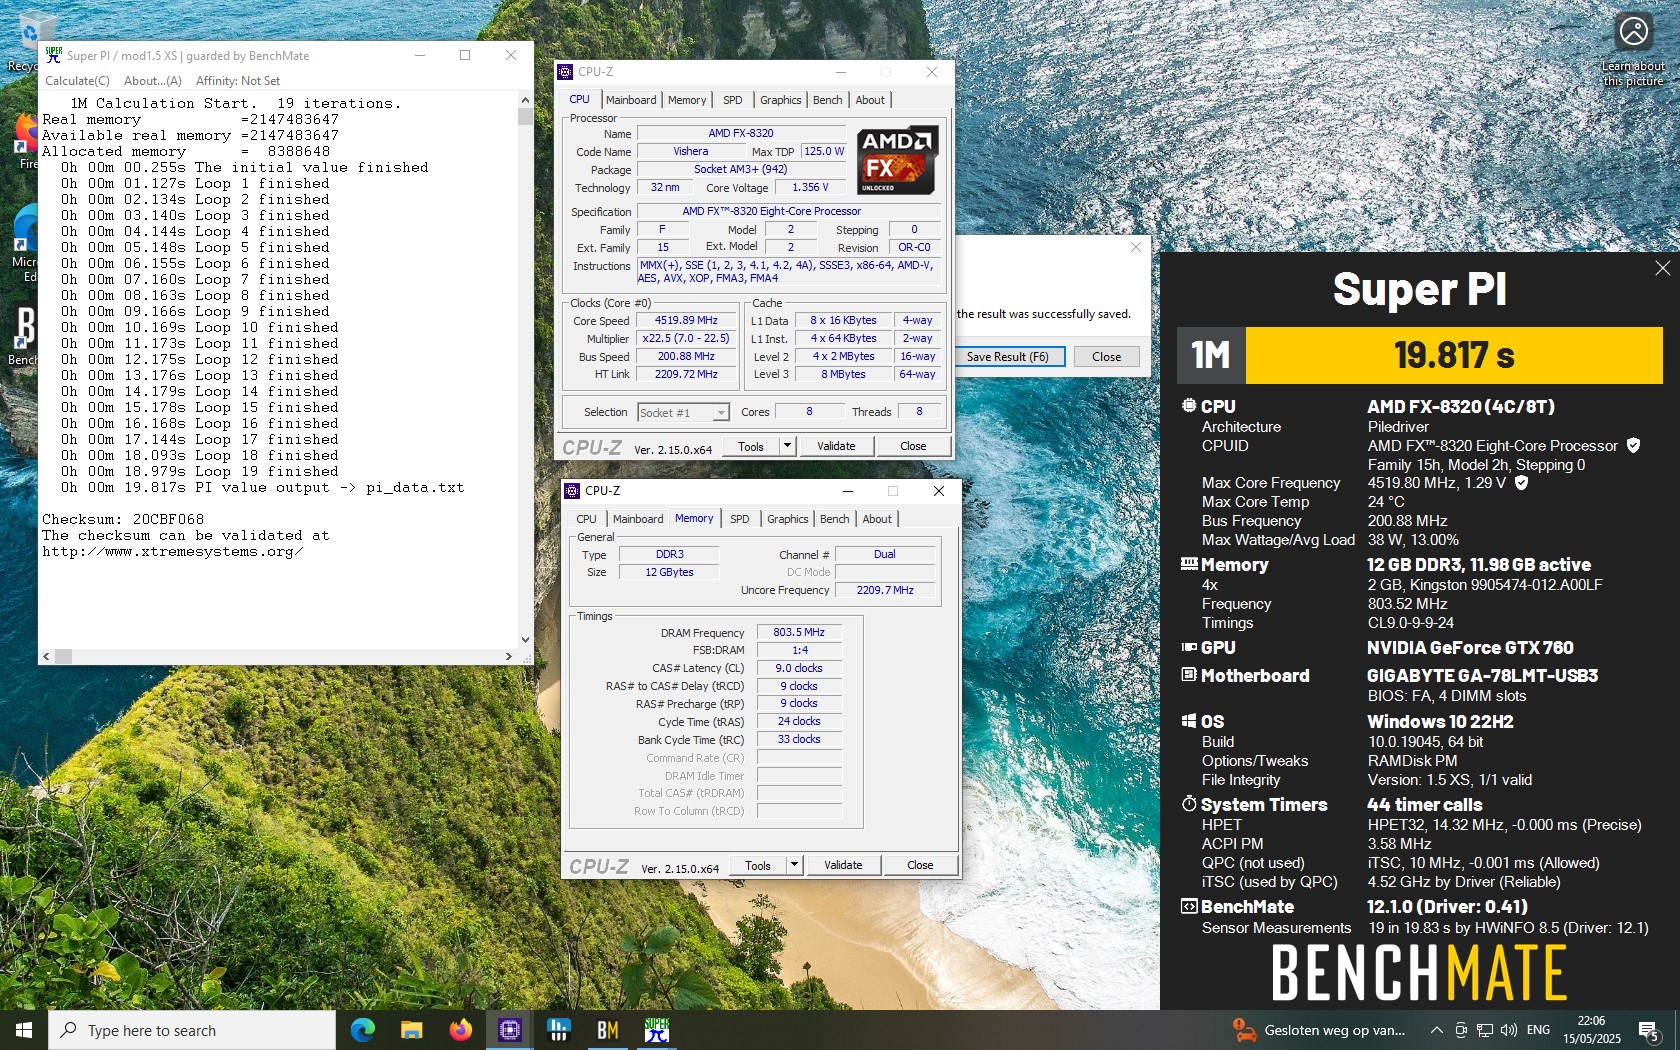Click Close button in top CPU-Z

(913, 446)
